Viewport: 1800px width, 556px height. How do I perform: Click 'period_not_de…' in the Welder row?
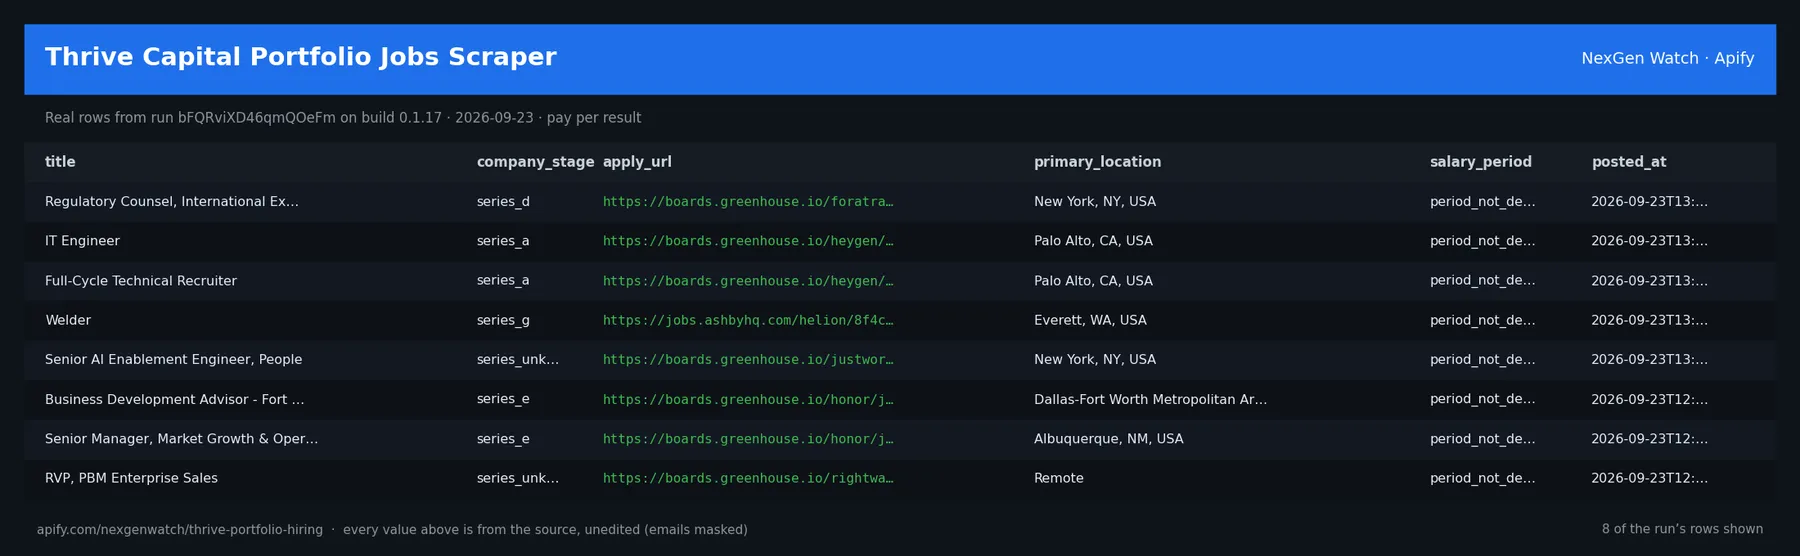pos(1482,320)
